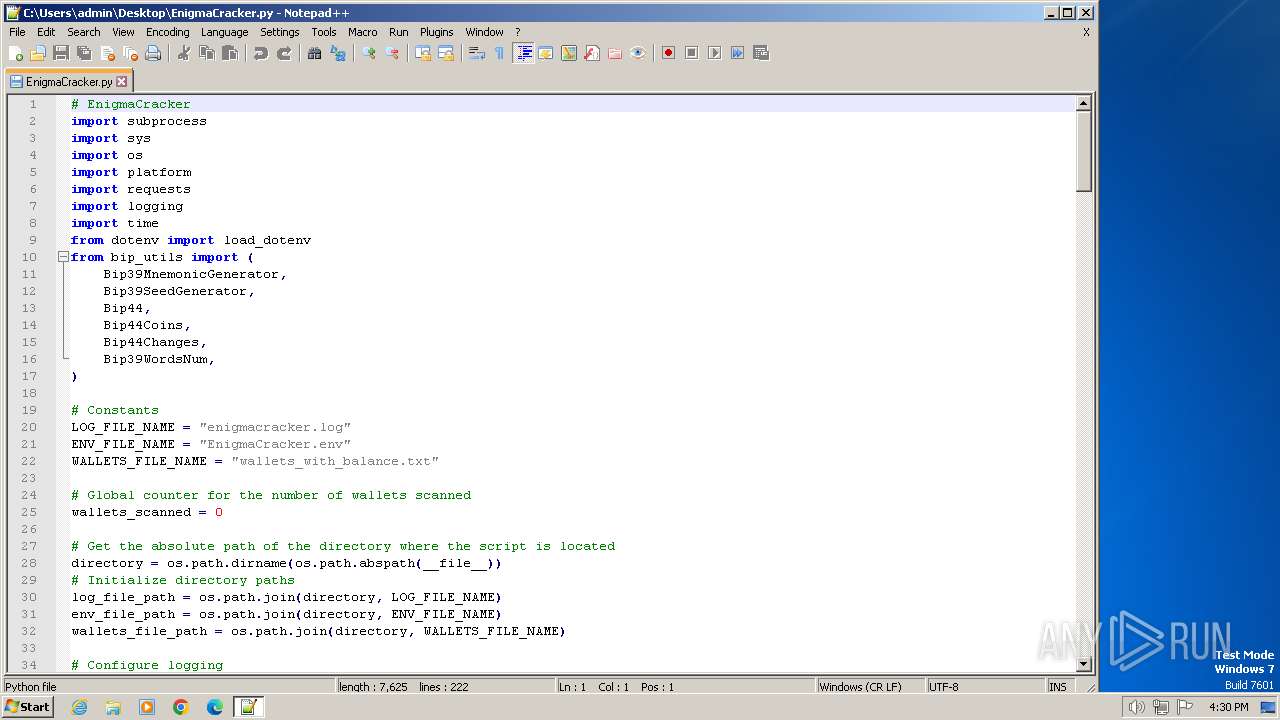This screenshot has height=720, width=1280.
Task: Toggle word wrap in toolbar
Action: coord(477,53)
